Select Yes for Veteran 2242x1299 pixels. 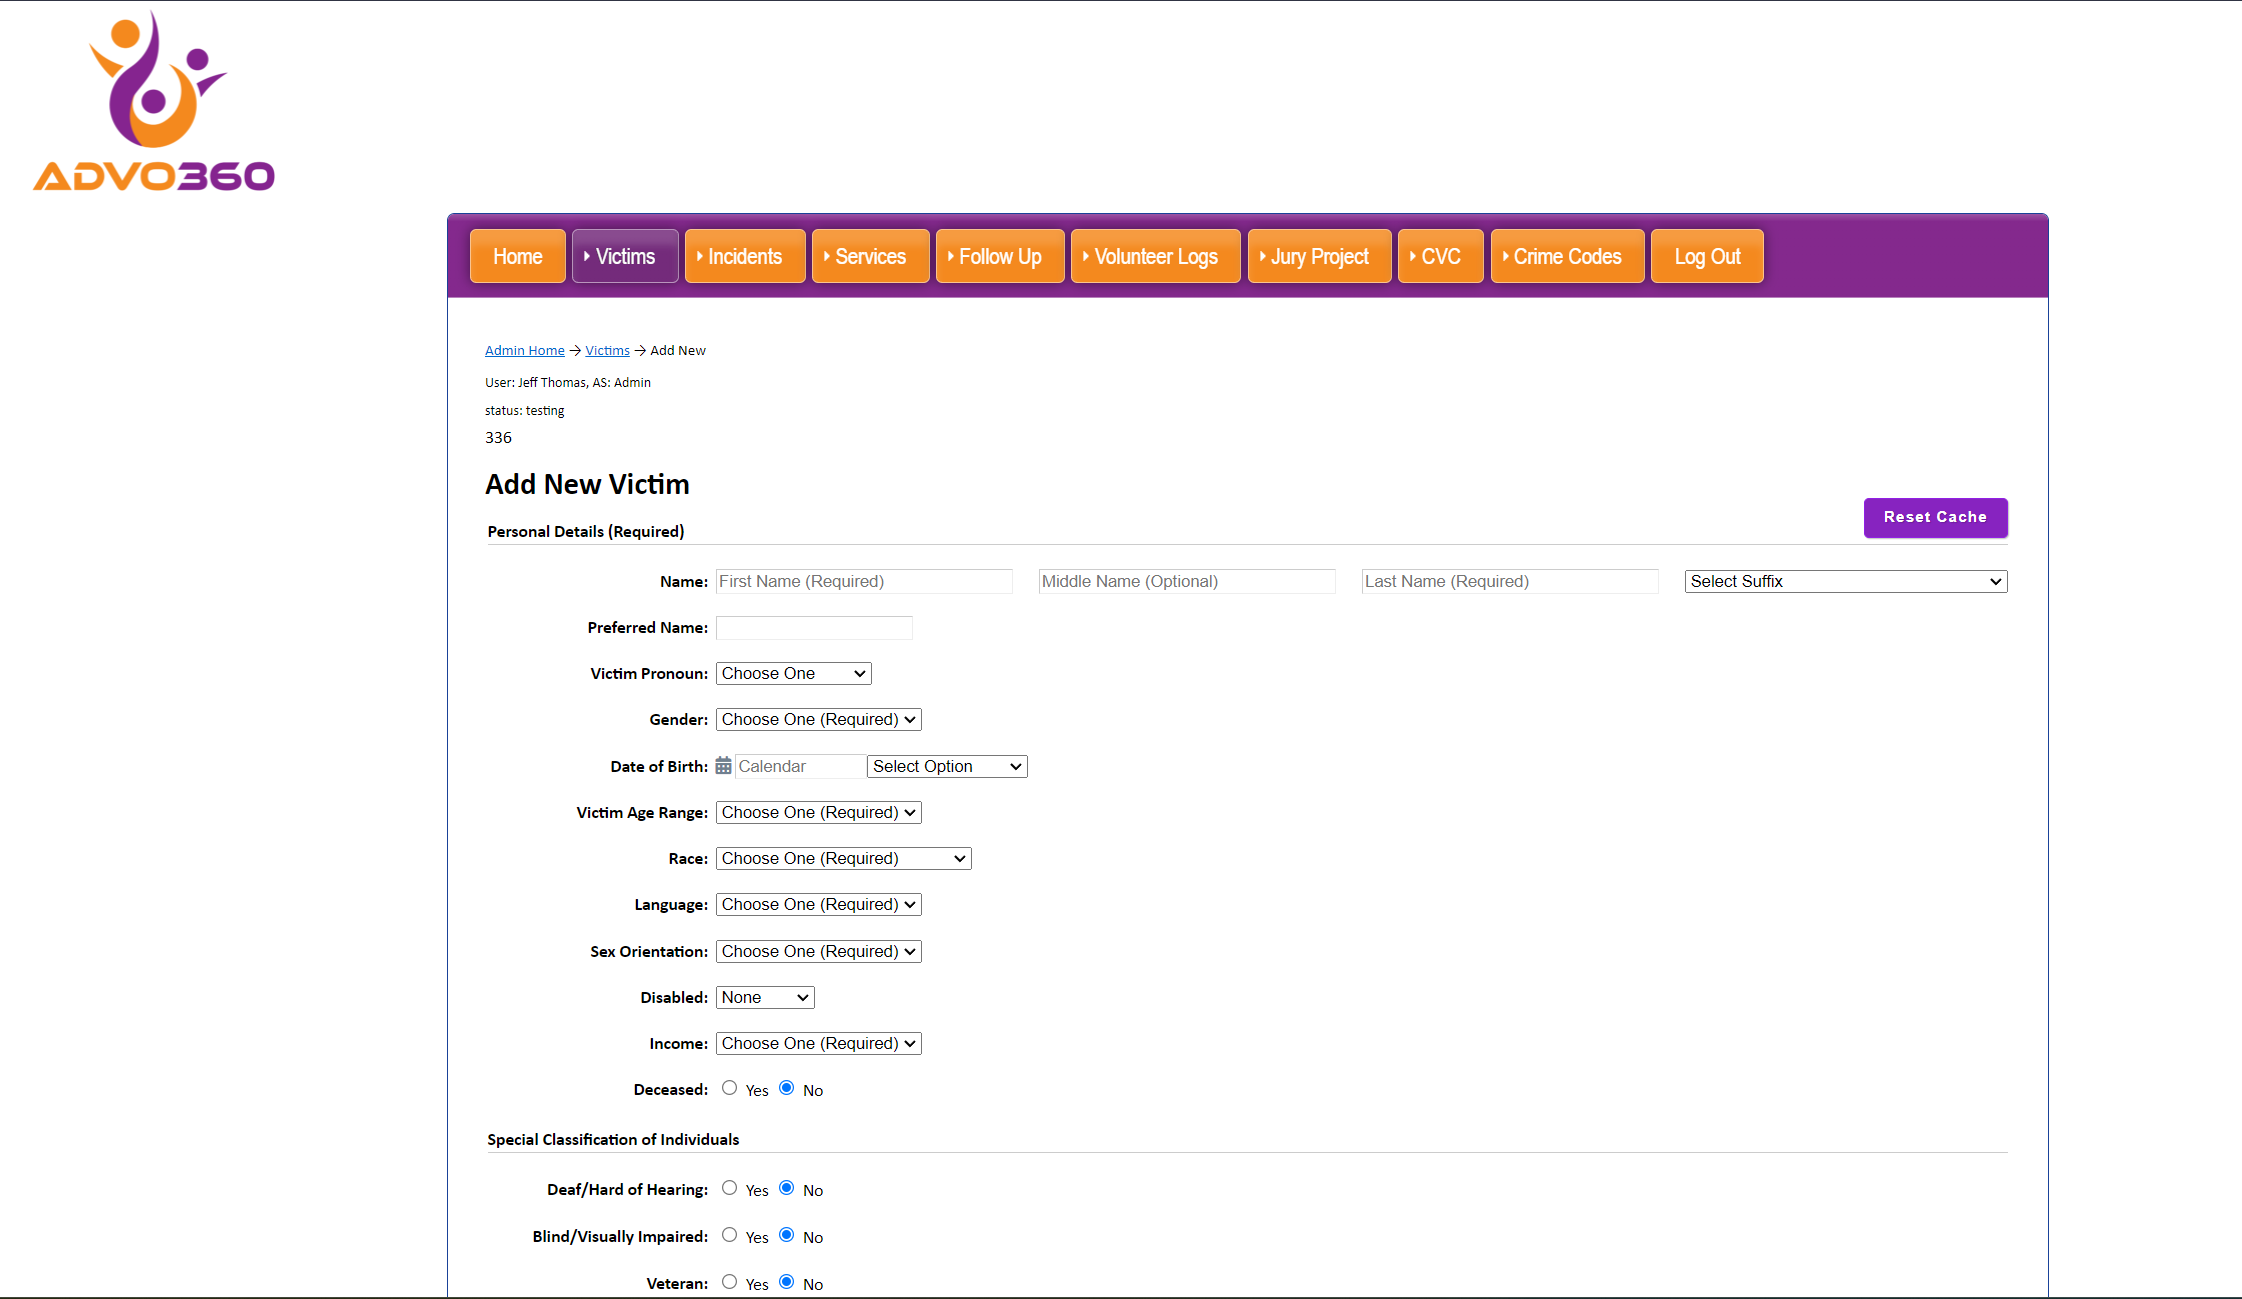pos(729,1282)
